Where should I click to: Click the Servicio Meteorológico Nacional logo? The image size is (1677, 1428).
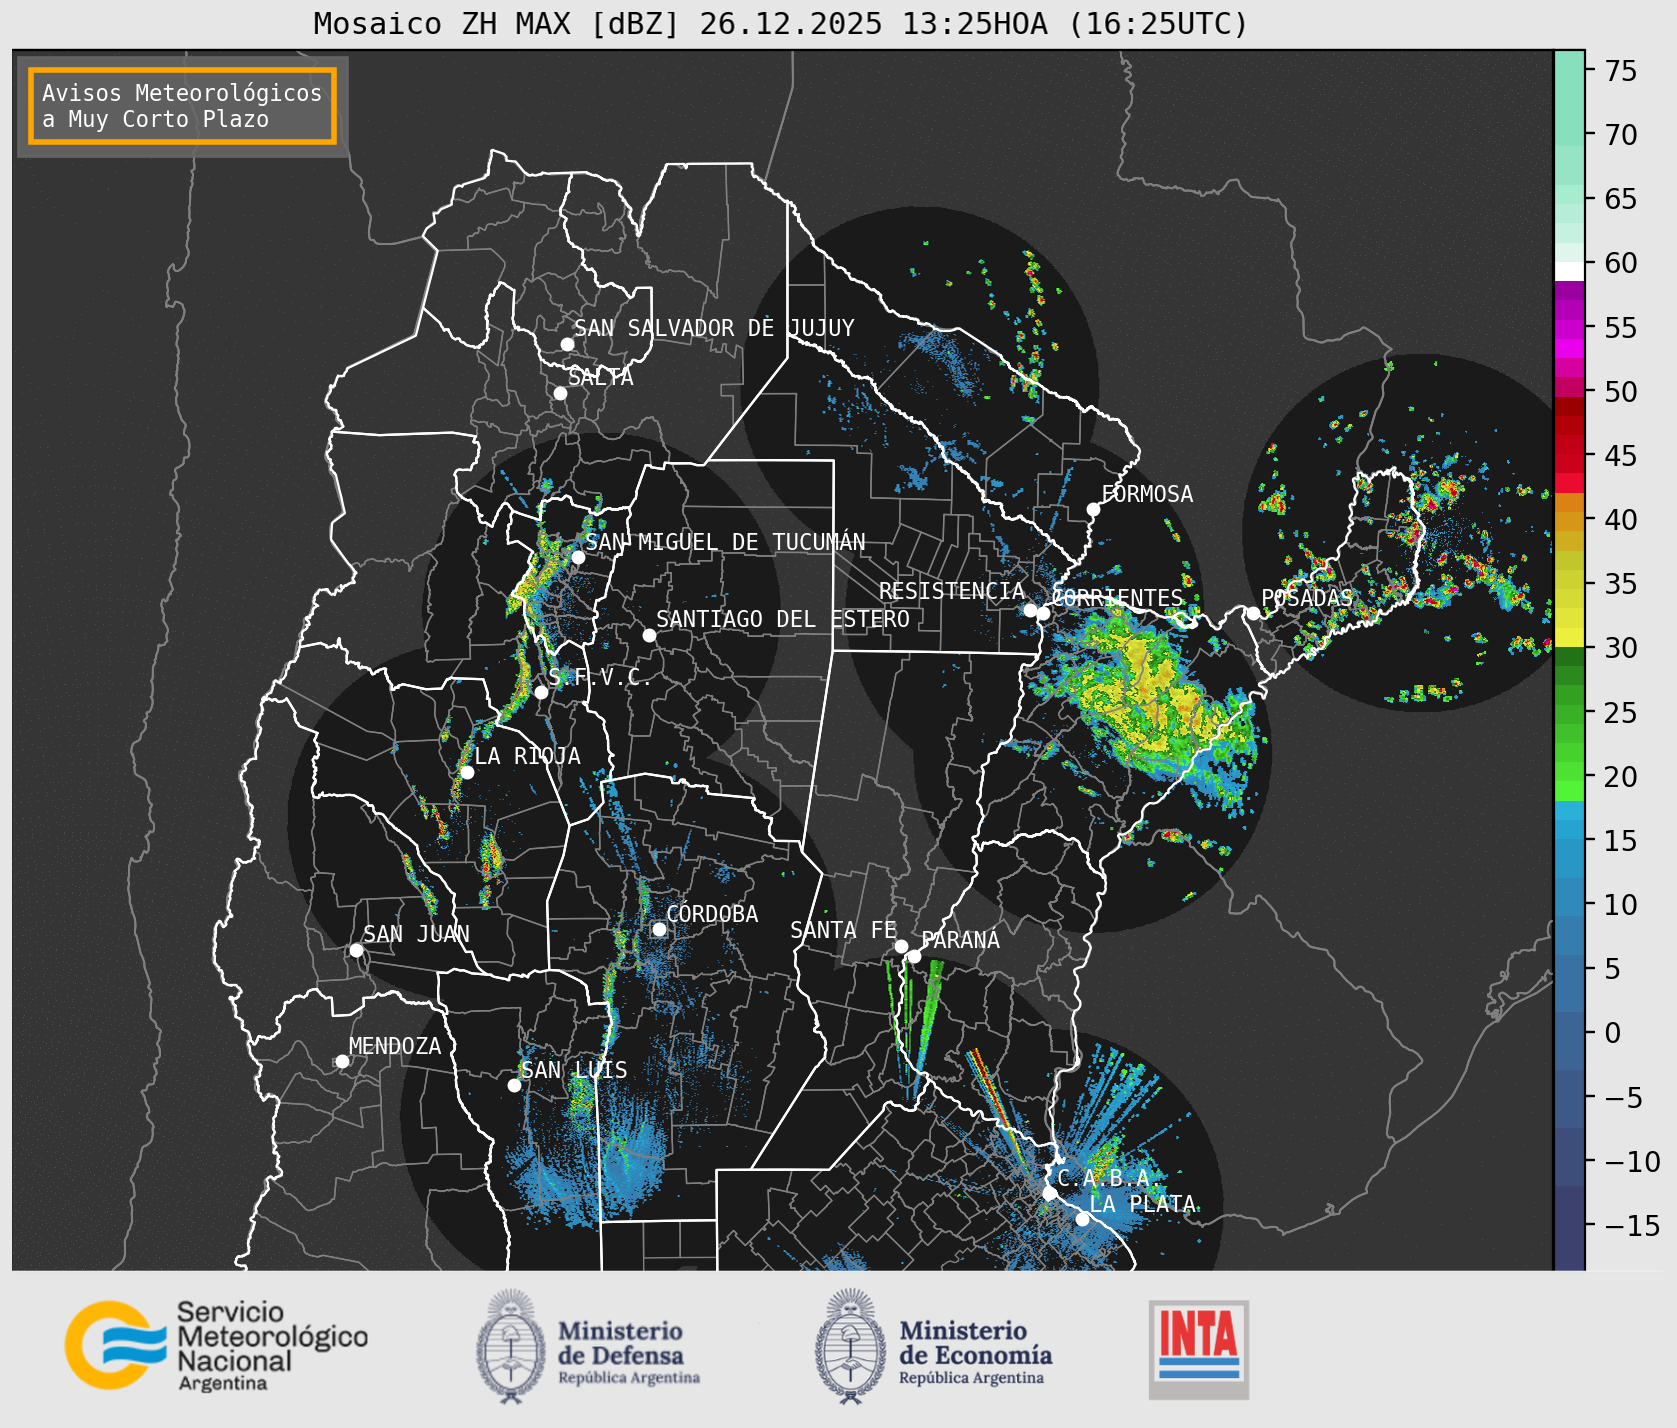click(217, 1345)
